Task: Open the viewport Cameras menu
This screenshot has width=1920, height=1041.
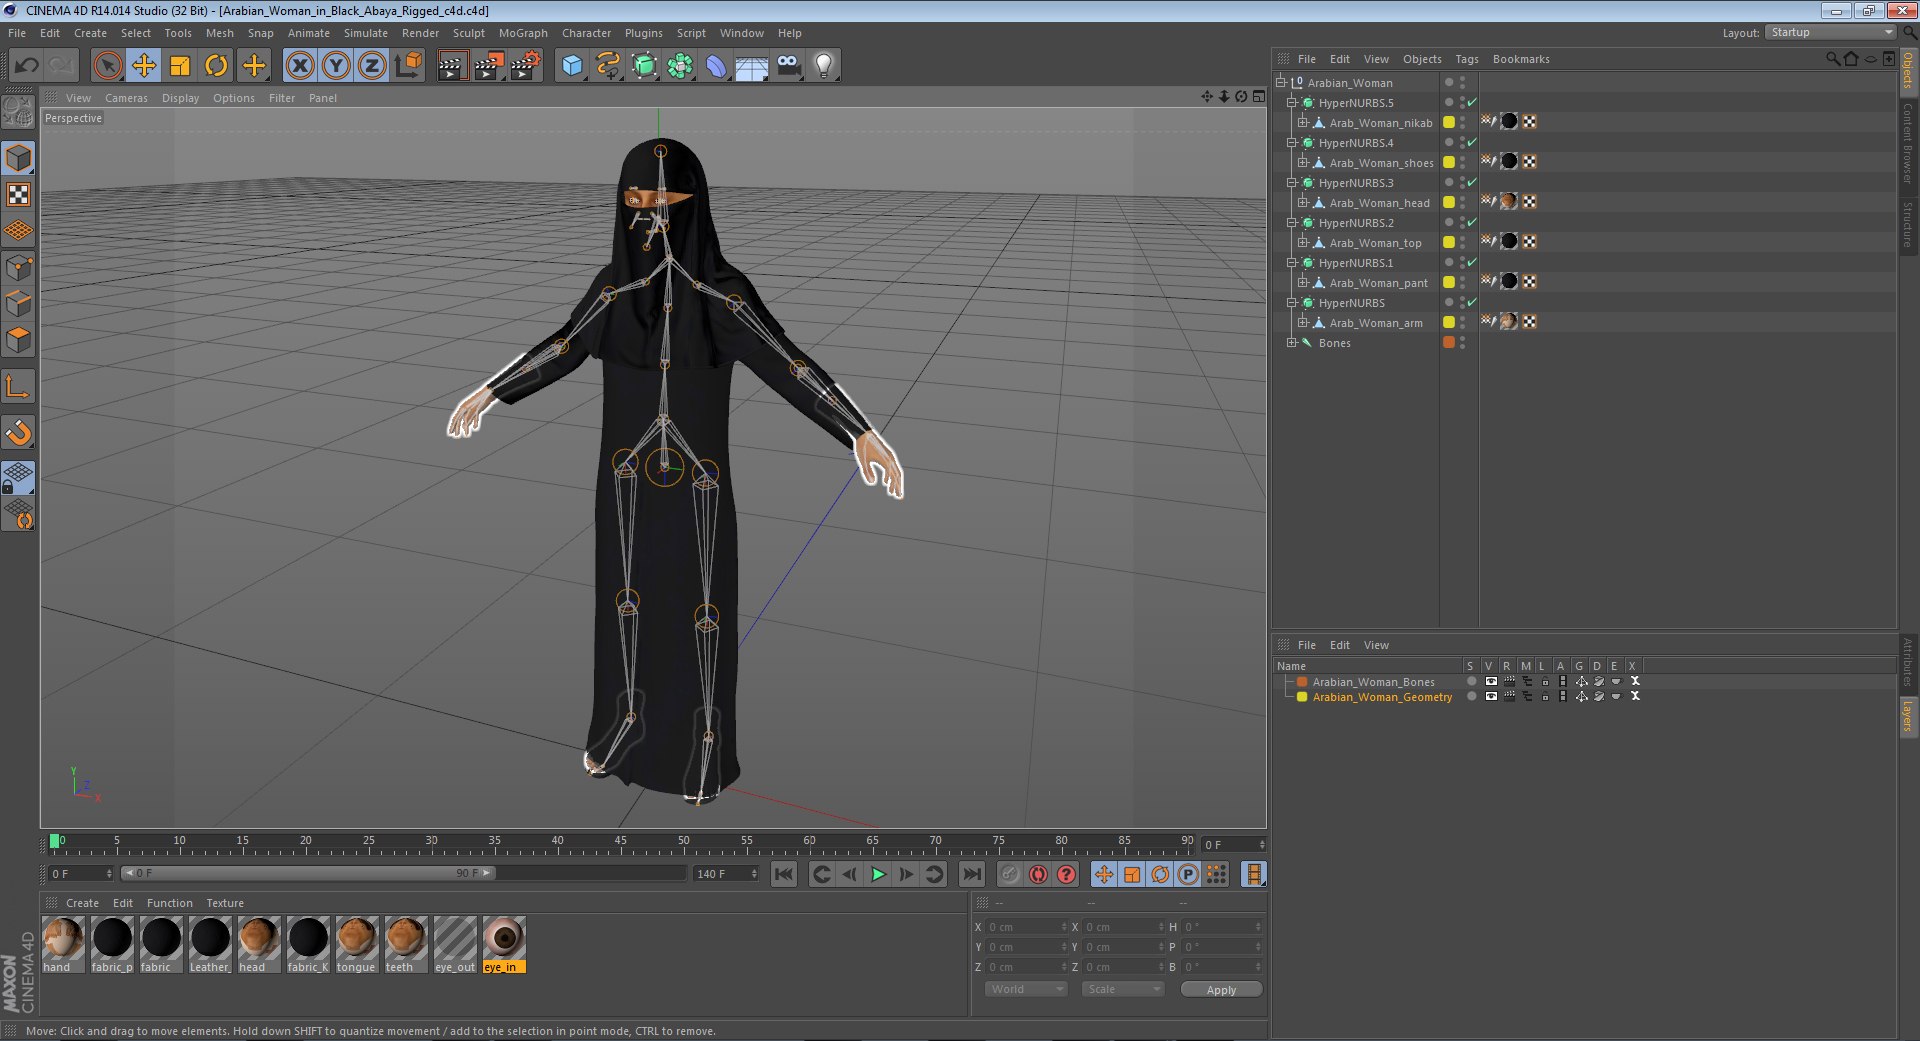Action: tap(126, 98)
